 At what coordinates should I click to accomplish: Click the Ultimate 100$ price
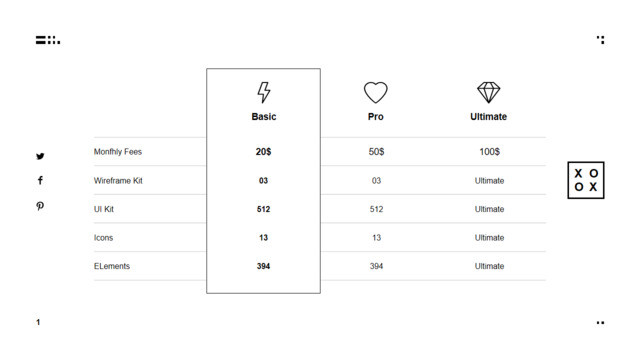pos(489,152)
